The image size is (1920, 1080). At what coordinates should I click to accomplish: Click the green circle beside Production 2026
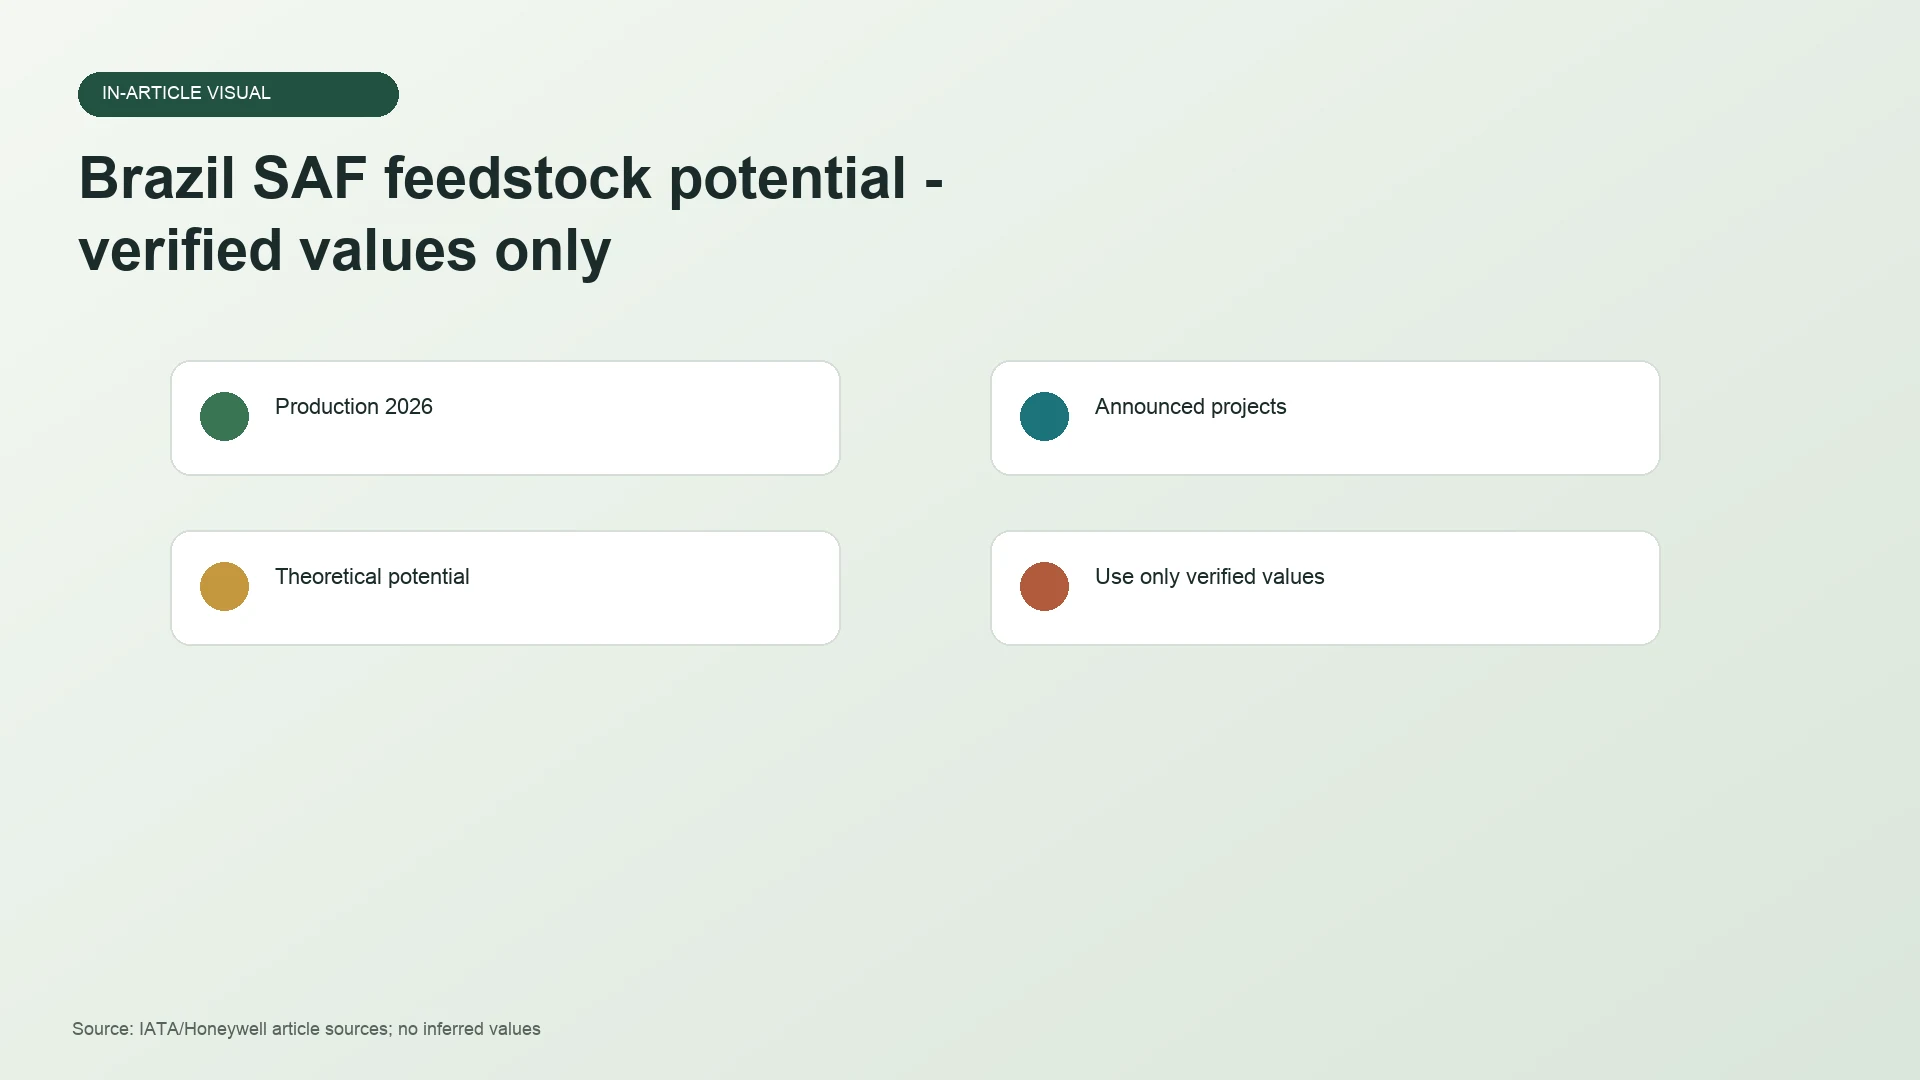tap(224, 416)
